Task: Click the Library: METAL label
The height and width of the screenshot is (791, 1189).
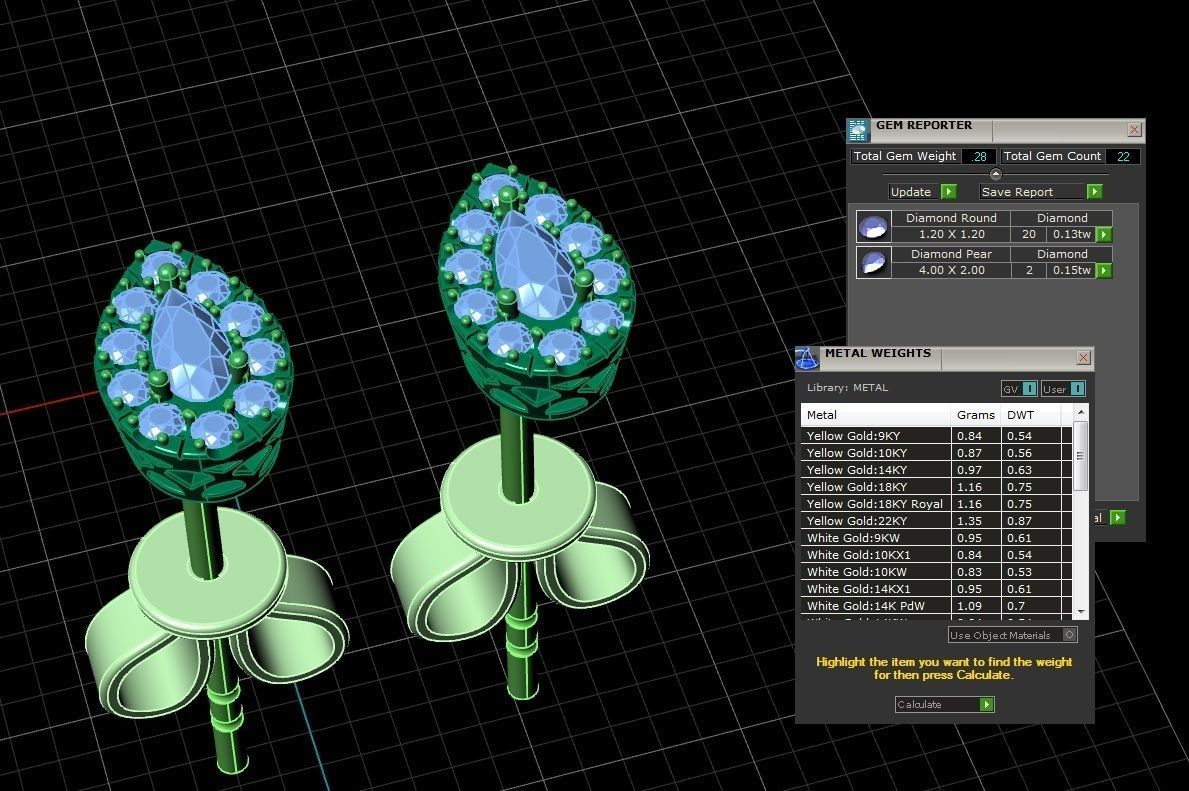Action: tap(847, 388)
